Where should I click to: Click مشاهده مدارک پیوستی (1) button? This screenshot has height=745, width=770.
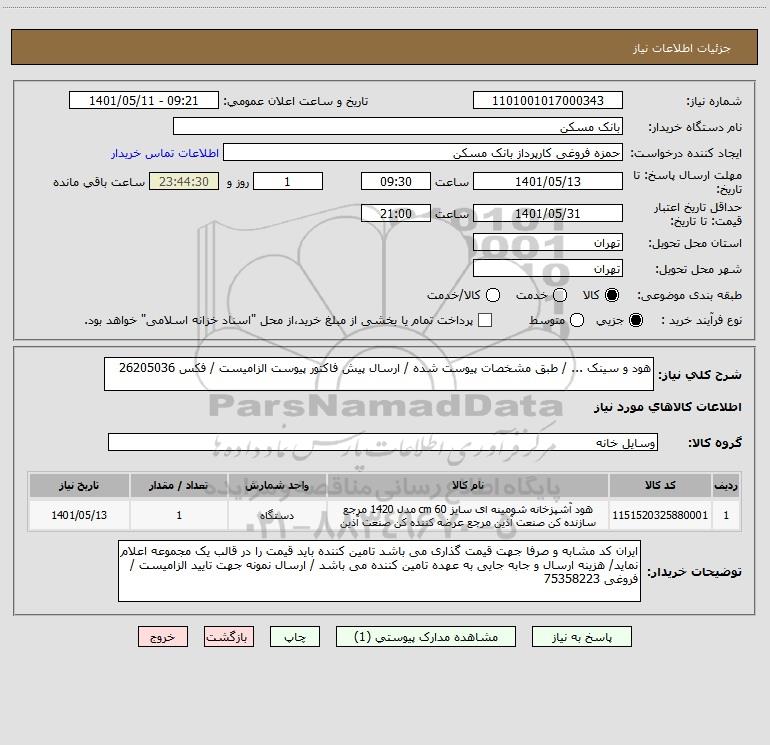click(x=426, y=637)
